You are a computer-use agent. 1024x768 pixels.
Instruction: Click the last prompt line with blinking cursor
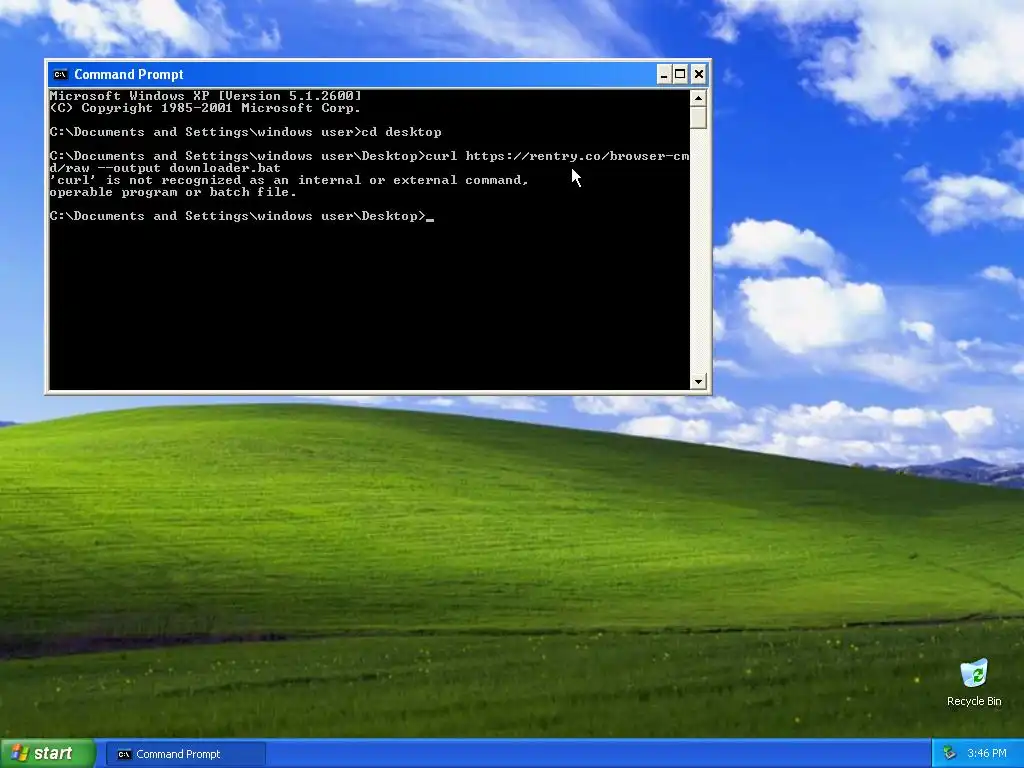pos(242,216)
